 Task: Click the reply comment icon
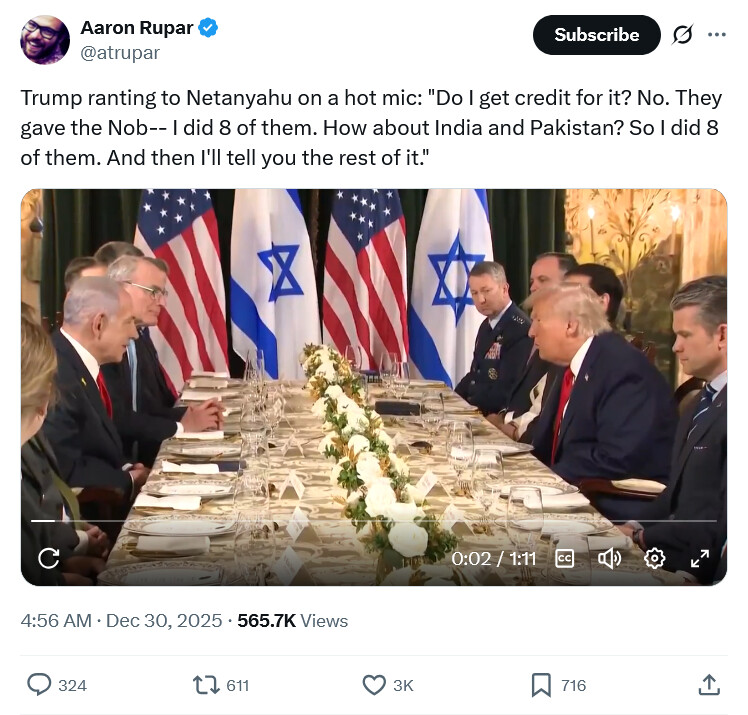[x=39, y=685]
